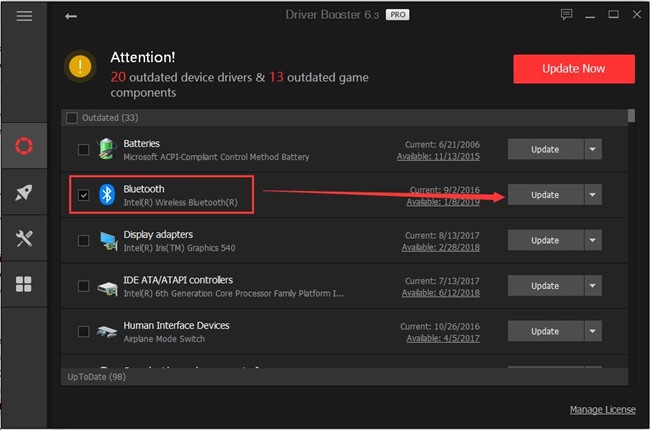This screenshot has height=430, width=650.
Task: Select the Scan lifebuoy sidebar icon
Action: (x=24, y=146)
